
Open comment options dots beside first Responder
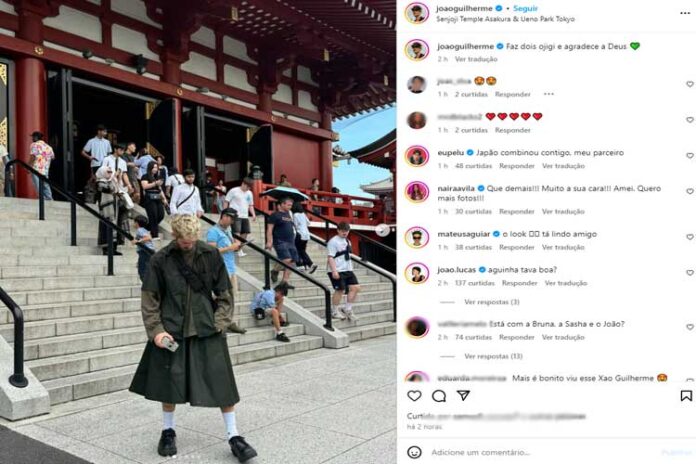[549, 94]
